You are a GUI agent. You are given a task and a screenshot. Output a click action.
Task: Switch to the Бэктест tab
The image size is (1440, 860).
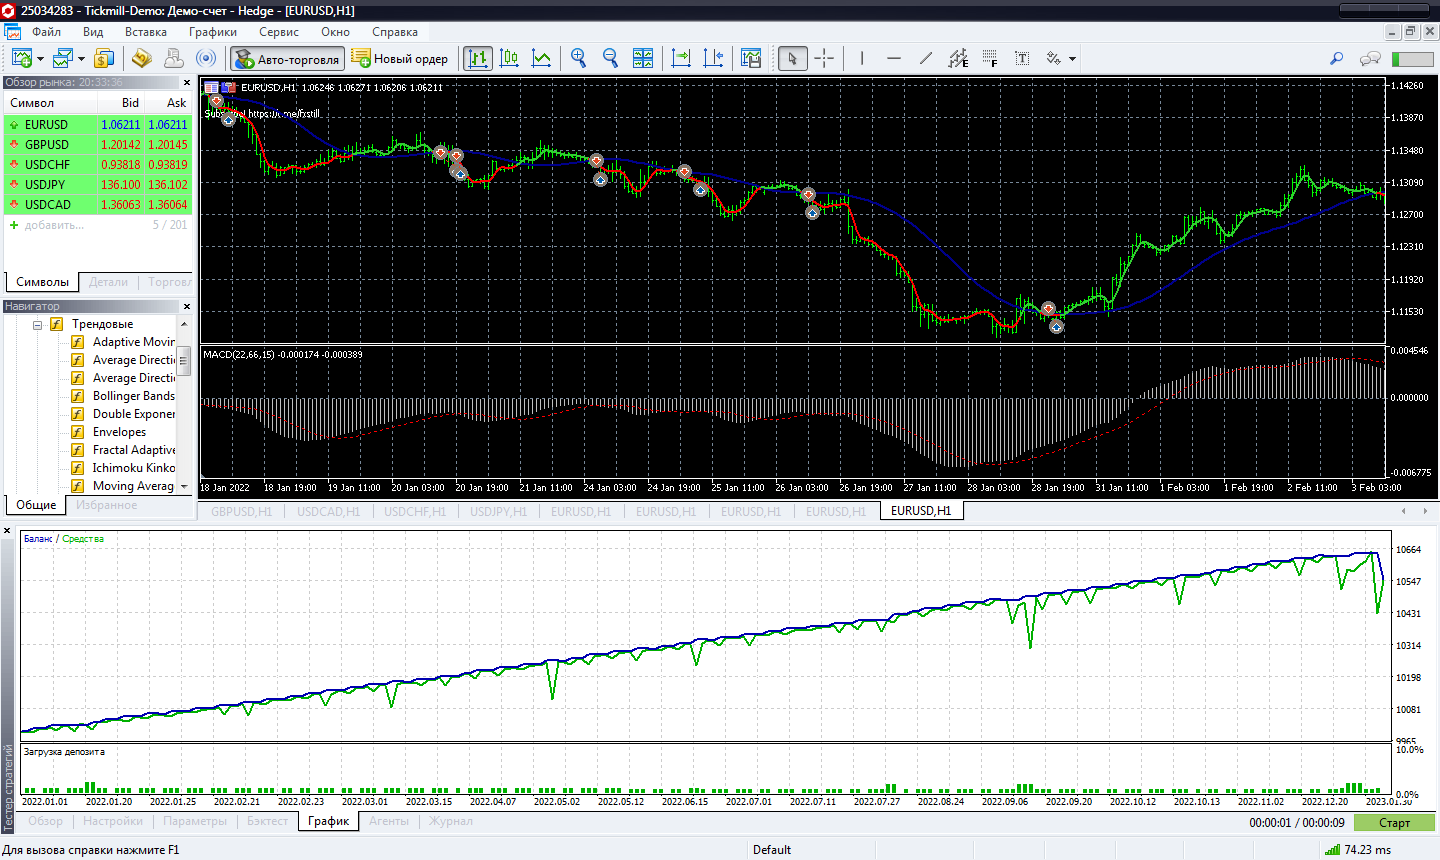tap(267, 821)
